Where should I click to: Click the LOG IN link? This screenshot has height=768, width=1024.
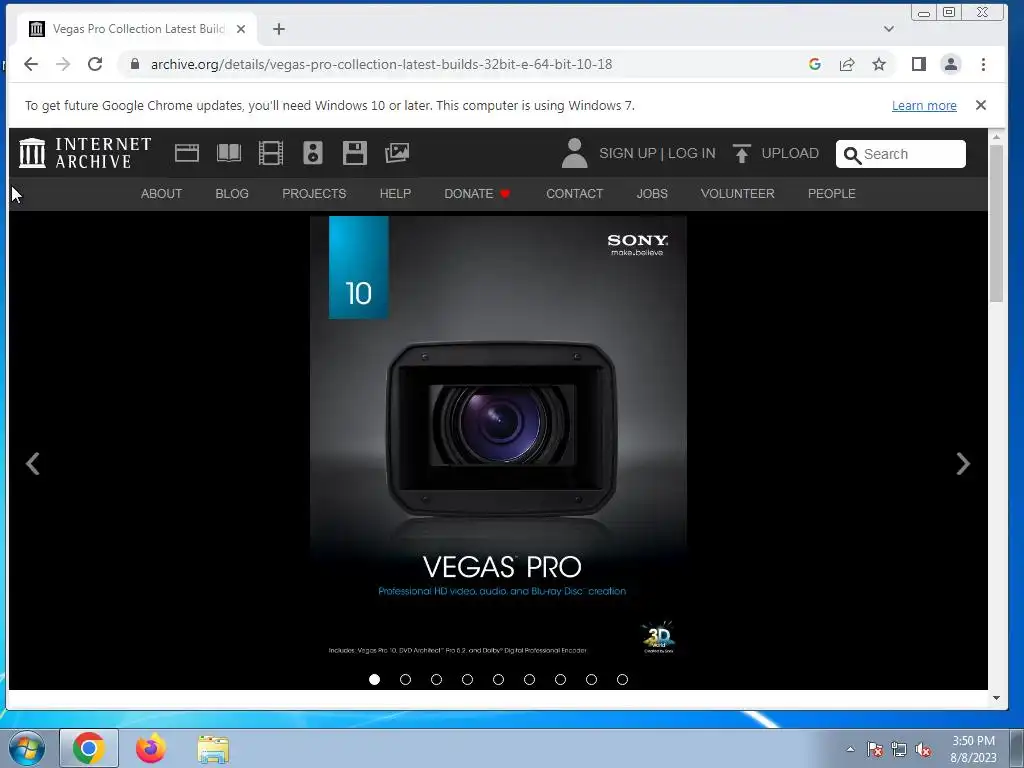[692, 153]
